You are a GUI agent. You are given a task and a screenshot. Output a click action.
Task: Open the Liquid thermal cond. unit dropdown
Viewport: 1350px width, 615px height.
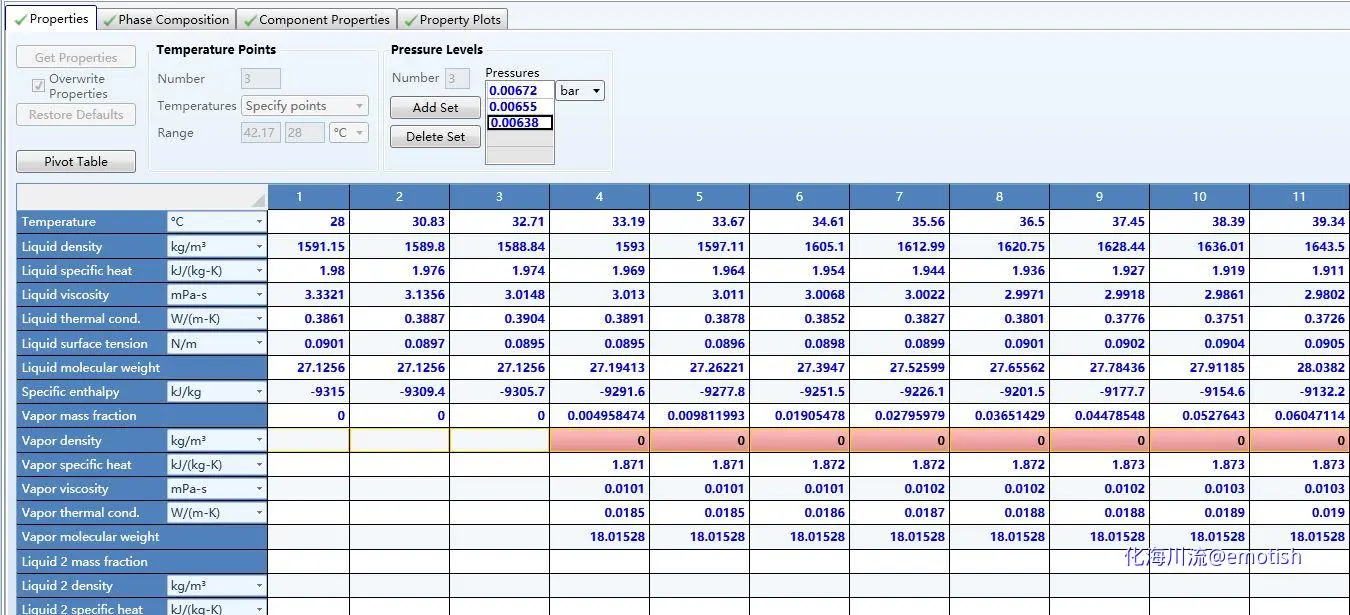tap(217, 319)
